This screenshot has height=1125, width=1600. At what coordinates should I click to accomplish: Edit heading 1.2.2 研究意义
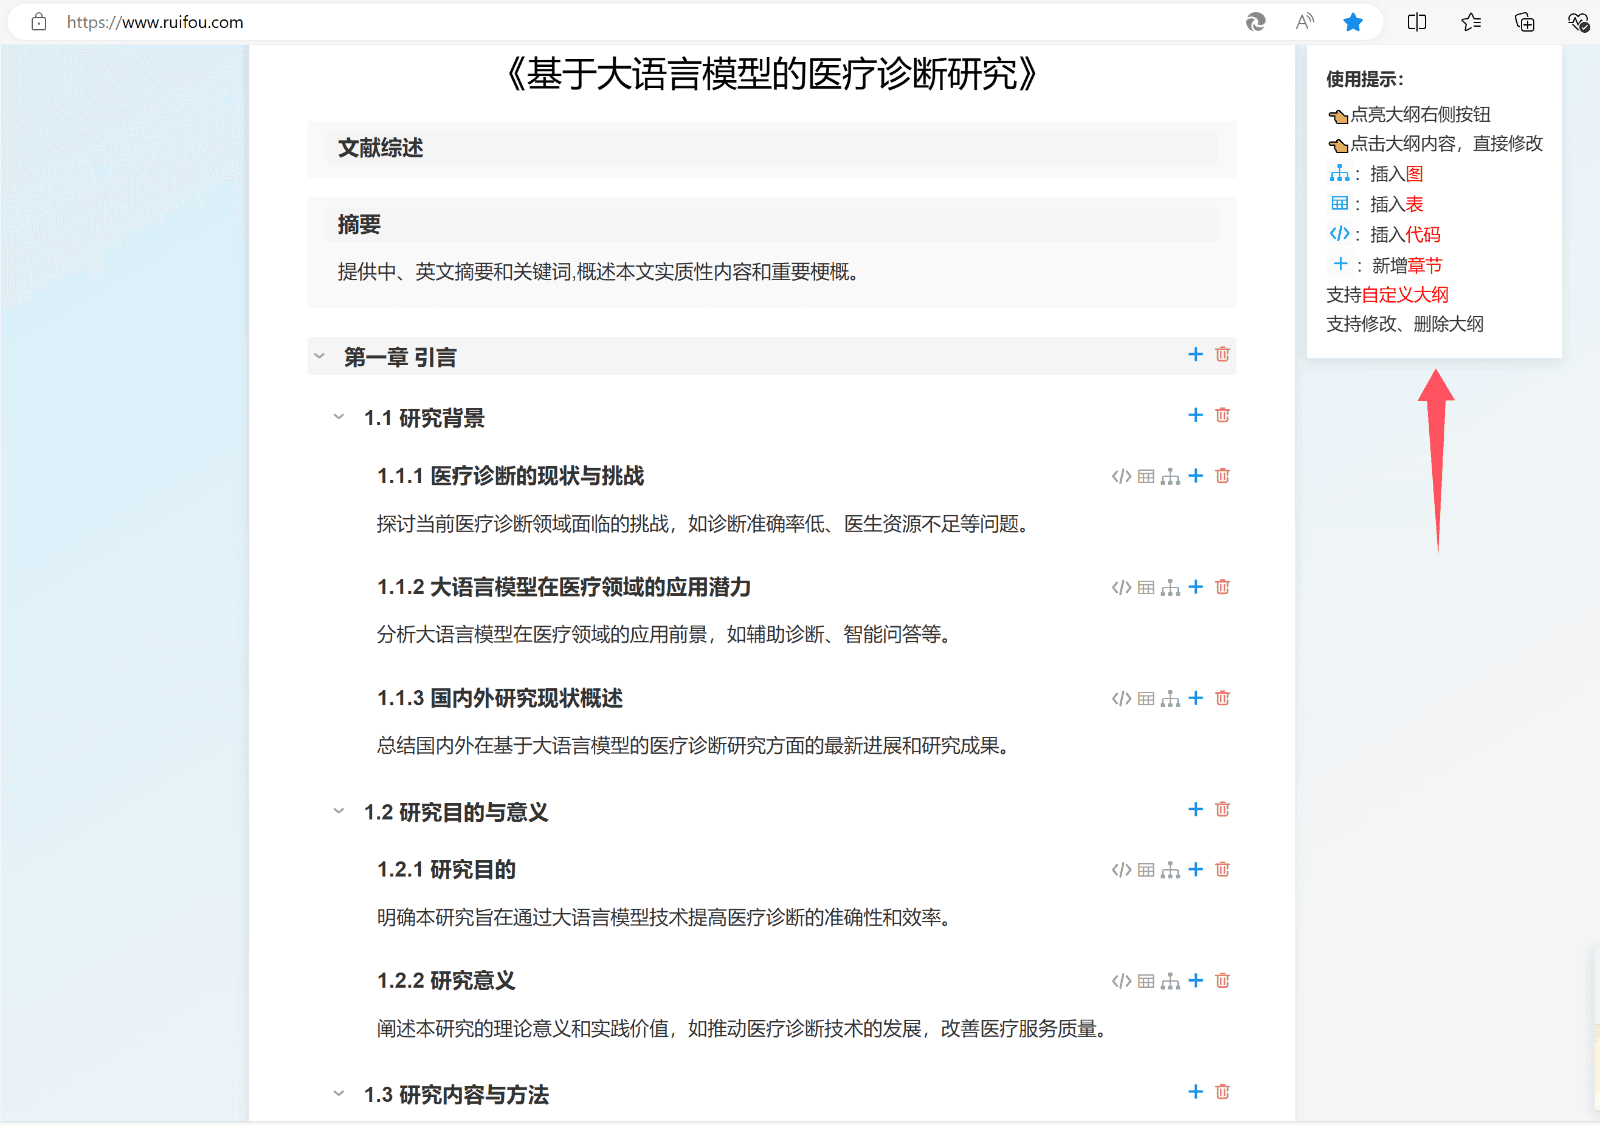pos(446,981)
